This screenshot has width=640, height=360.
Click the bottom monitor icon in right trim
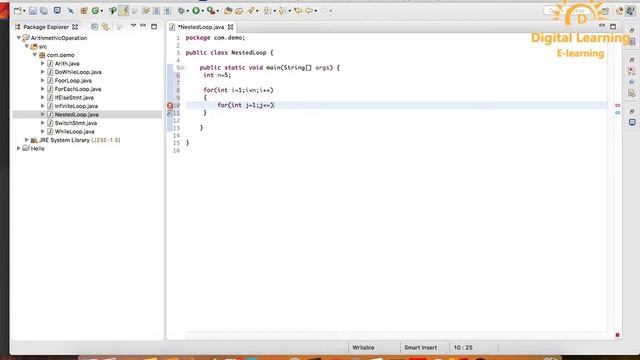point(632,122)
